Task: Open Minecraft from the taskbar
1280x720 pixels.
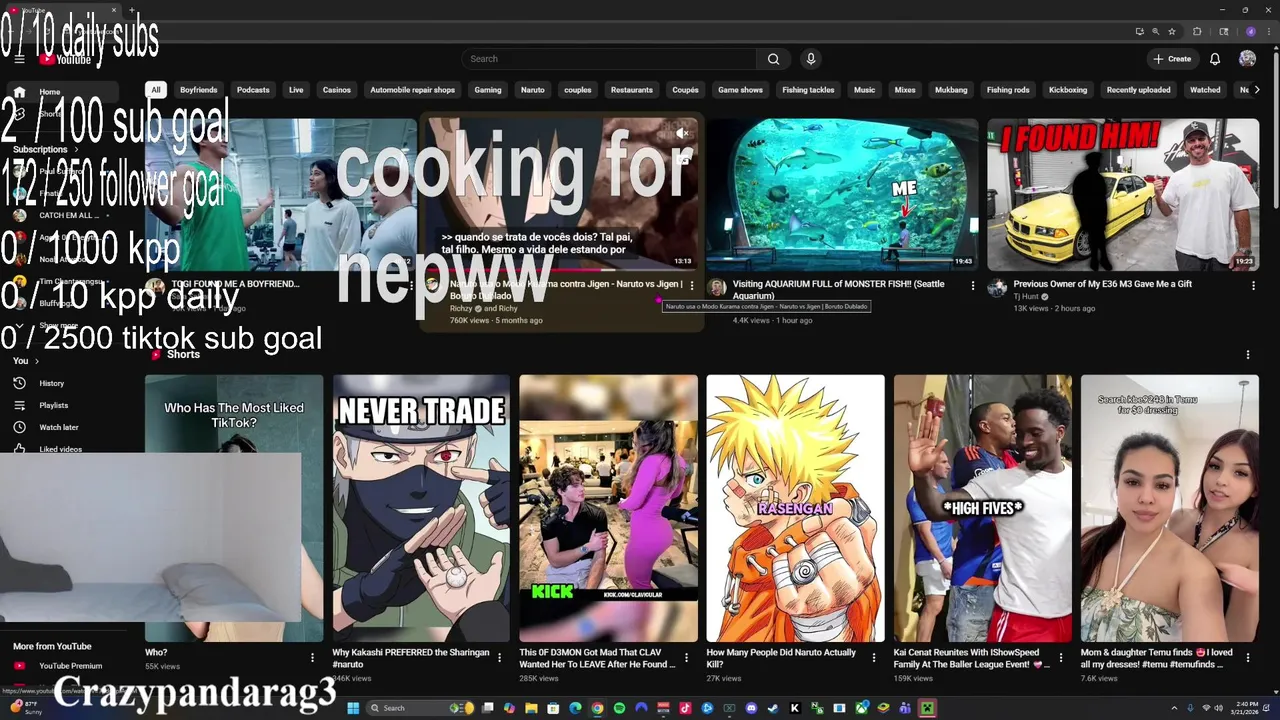Action: click(x=927, y=708)
